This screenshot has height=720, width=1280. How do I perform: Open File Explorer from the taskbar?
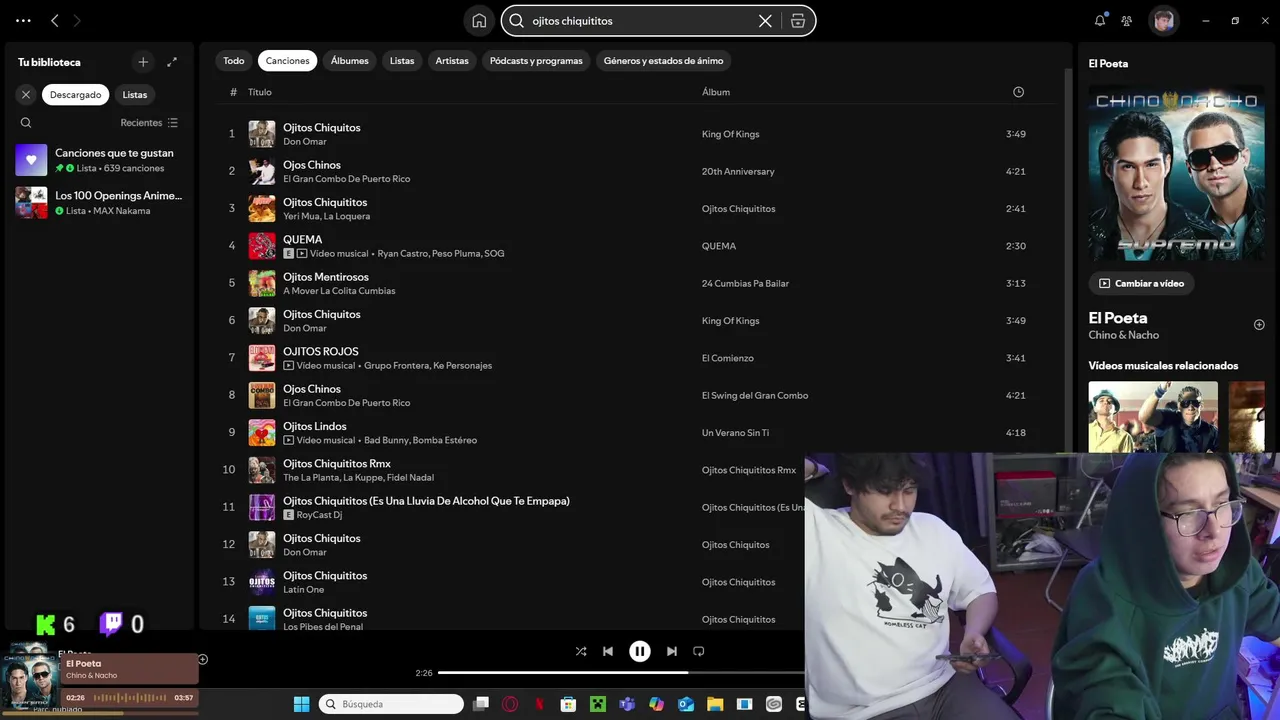[x=715, y=704]
